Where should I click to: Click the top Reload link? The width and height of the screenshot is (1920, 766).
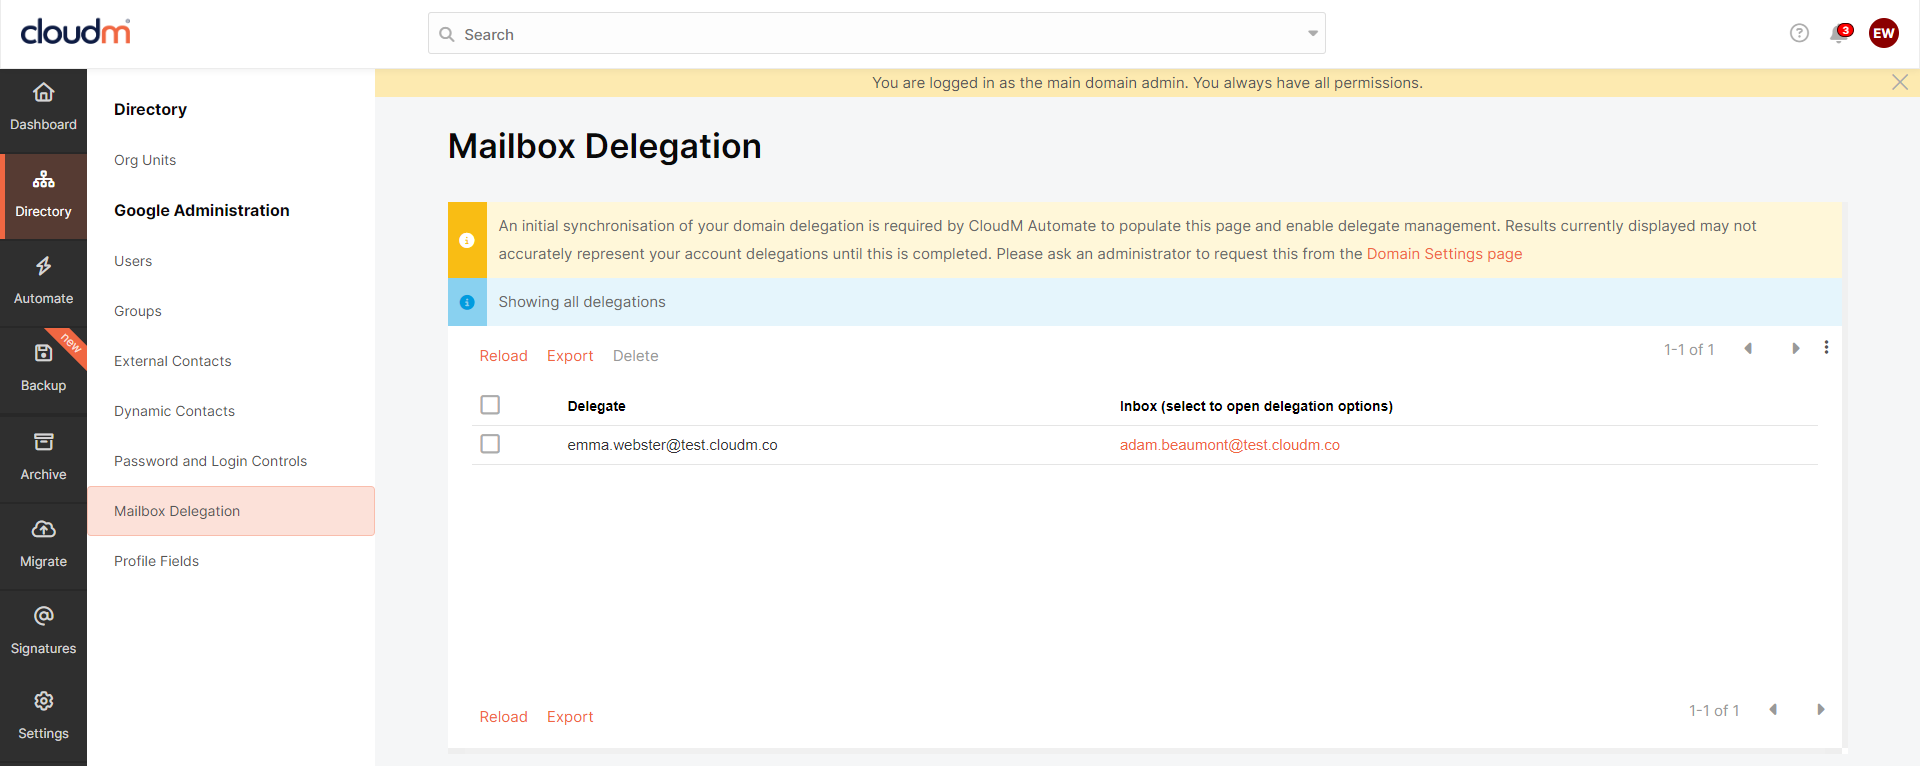[503, 356]
